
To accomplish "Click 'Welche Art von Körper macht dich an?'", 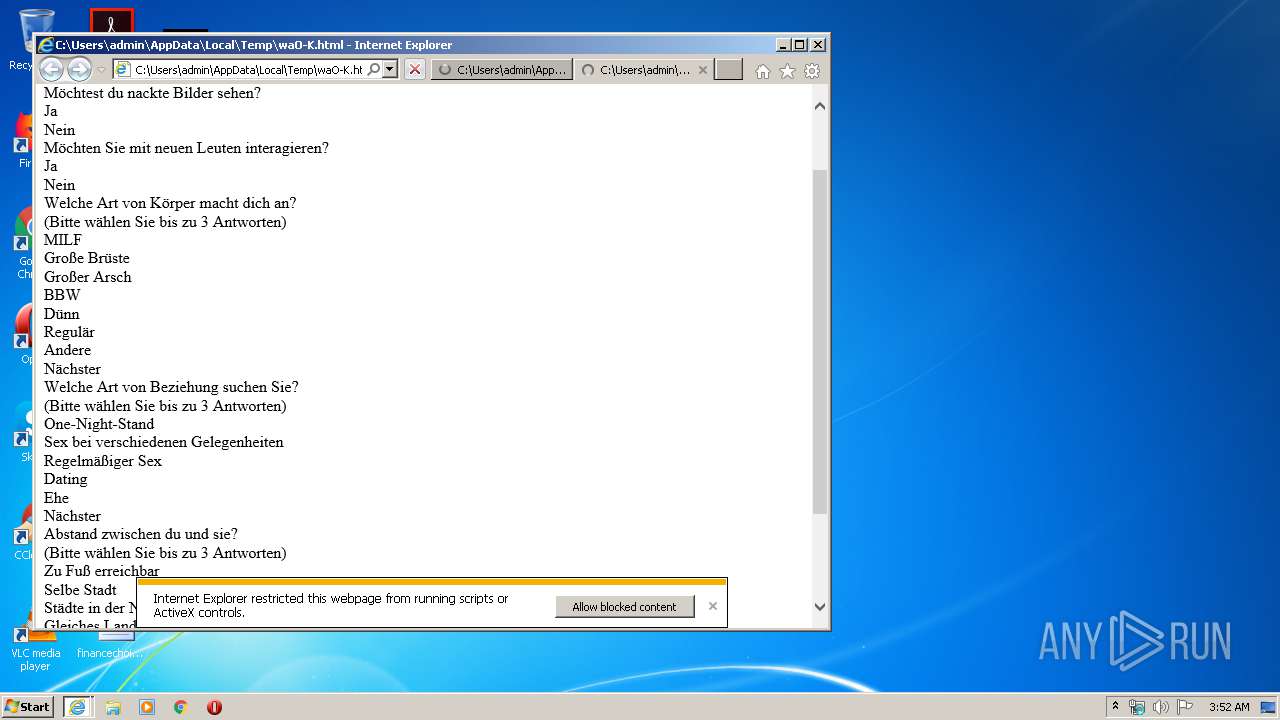I will tap(170, 203).
